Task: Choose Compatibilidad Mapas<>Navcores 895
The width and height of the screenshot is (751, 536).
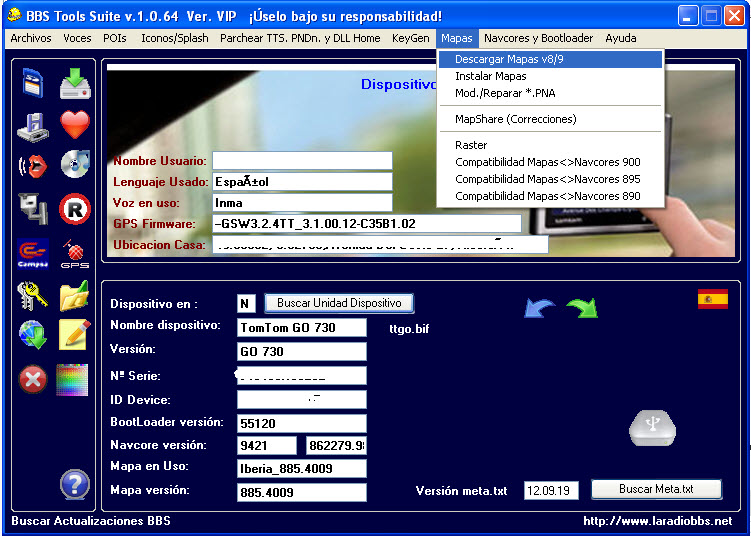Action: [550, 179]
